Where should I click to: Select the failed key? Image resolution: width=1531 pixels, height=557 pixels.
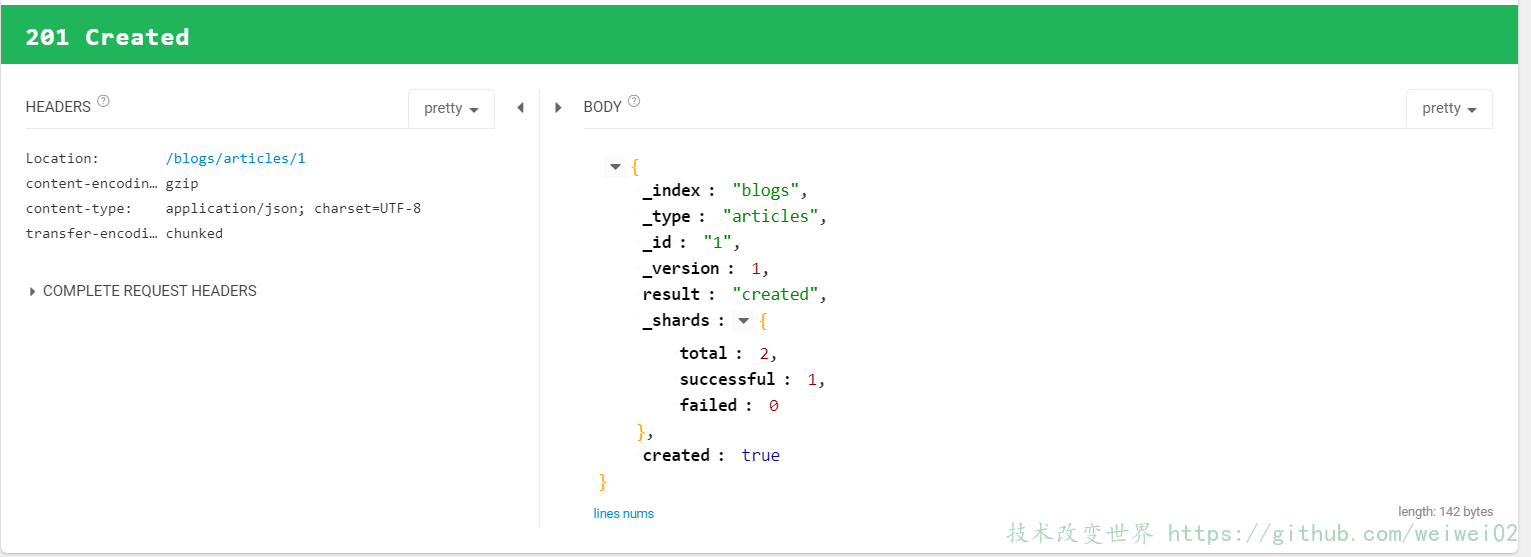pyautogui.click(x=708, y=405)
